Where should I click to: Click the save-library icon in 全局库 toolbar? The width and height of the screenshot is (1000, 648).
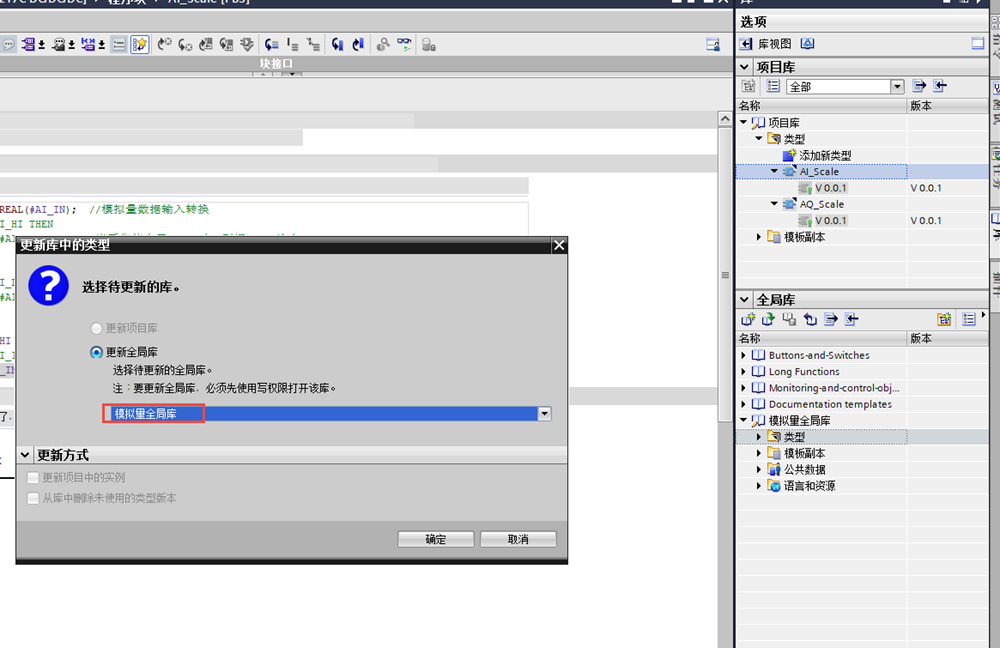789,319
